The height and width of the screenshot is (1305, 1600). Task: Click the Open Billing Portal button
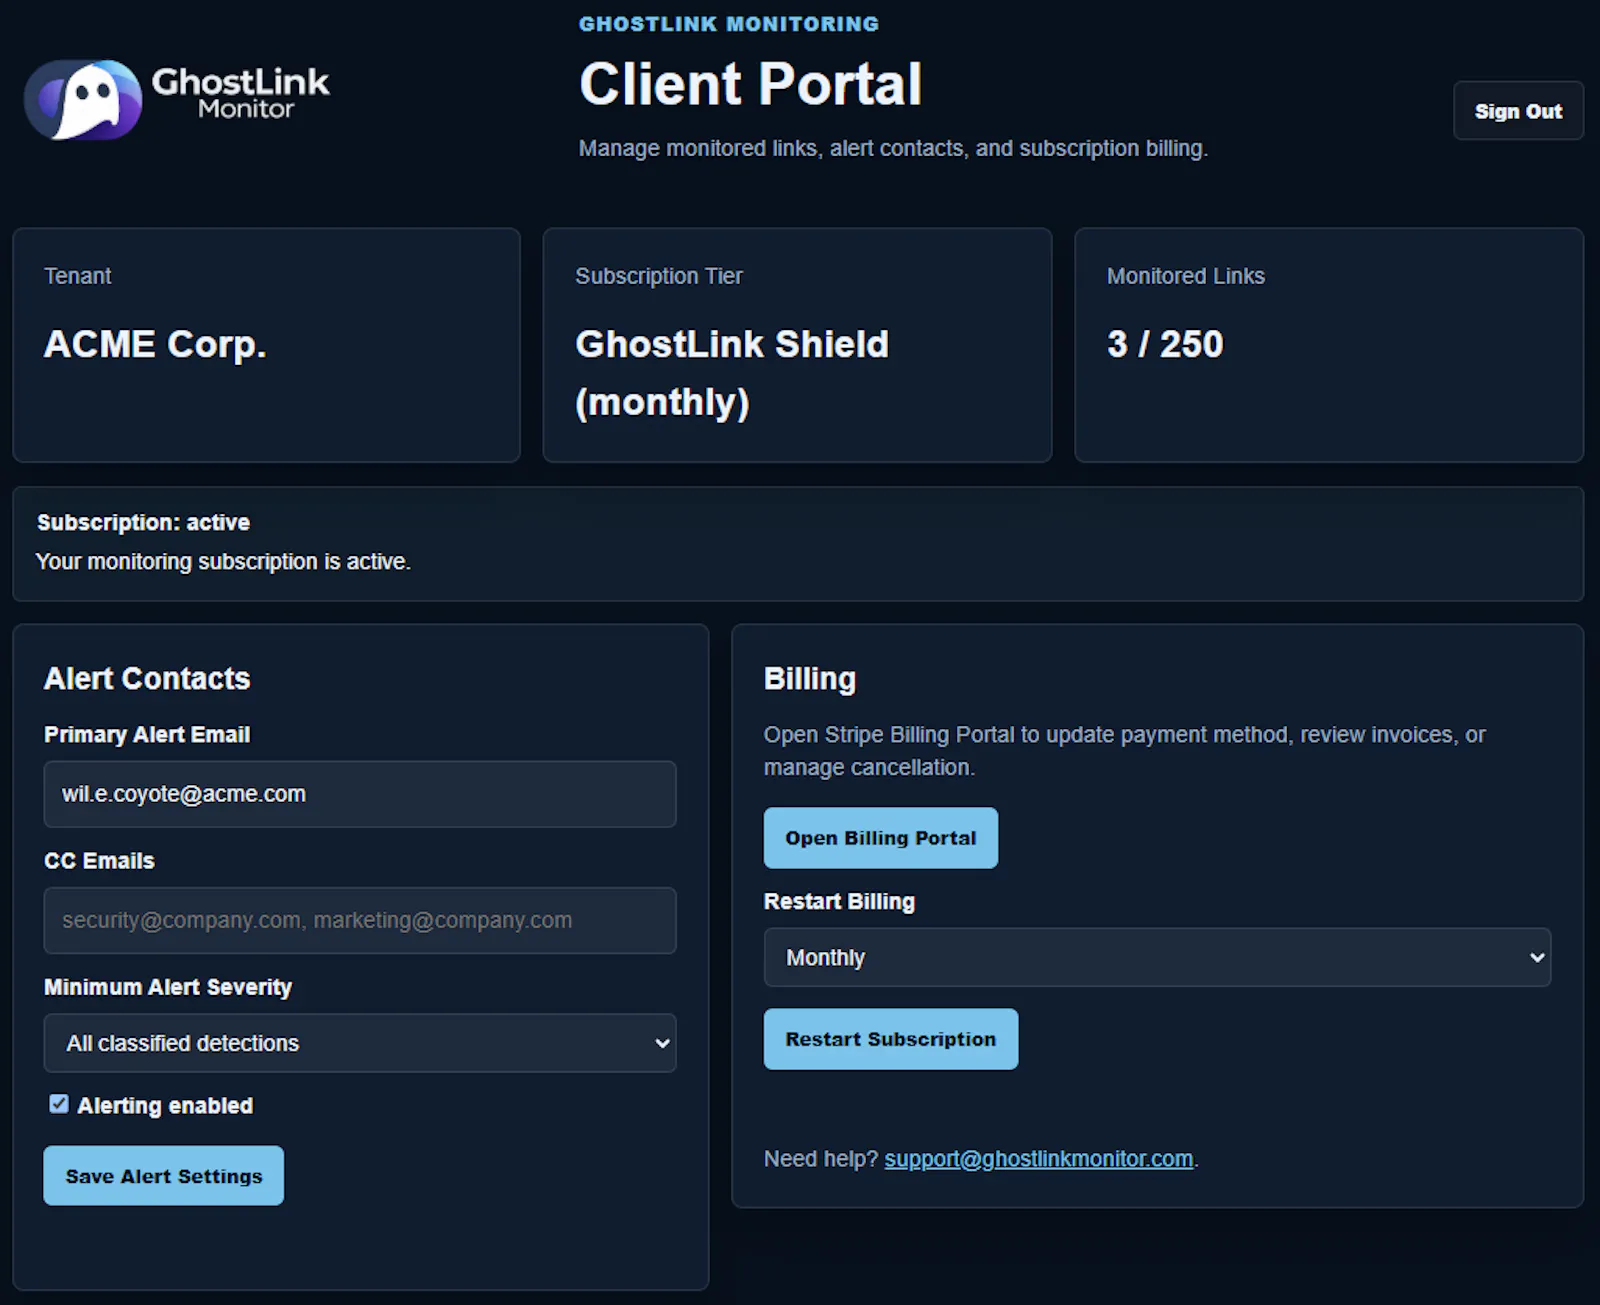click(x=881, y=838)
